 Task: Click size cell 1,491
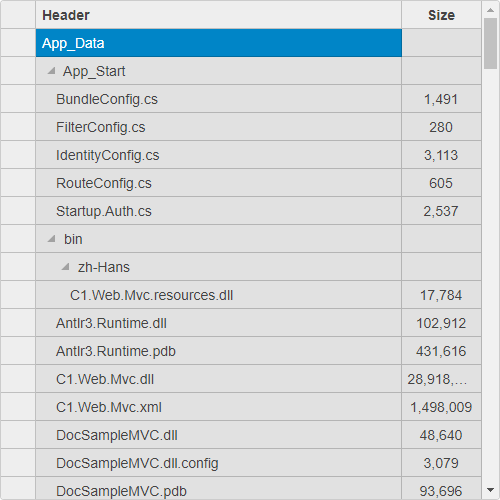click(x=441, y=99)
